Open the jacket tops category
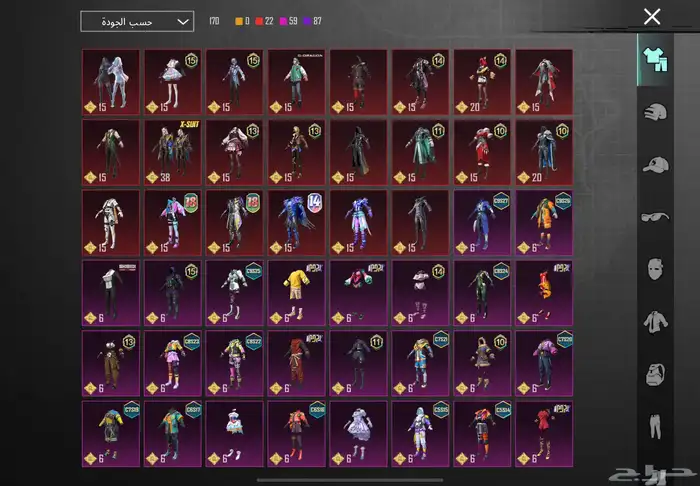Screen dimensions: 700x486 pos(655,322)
